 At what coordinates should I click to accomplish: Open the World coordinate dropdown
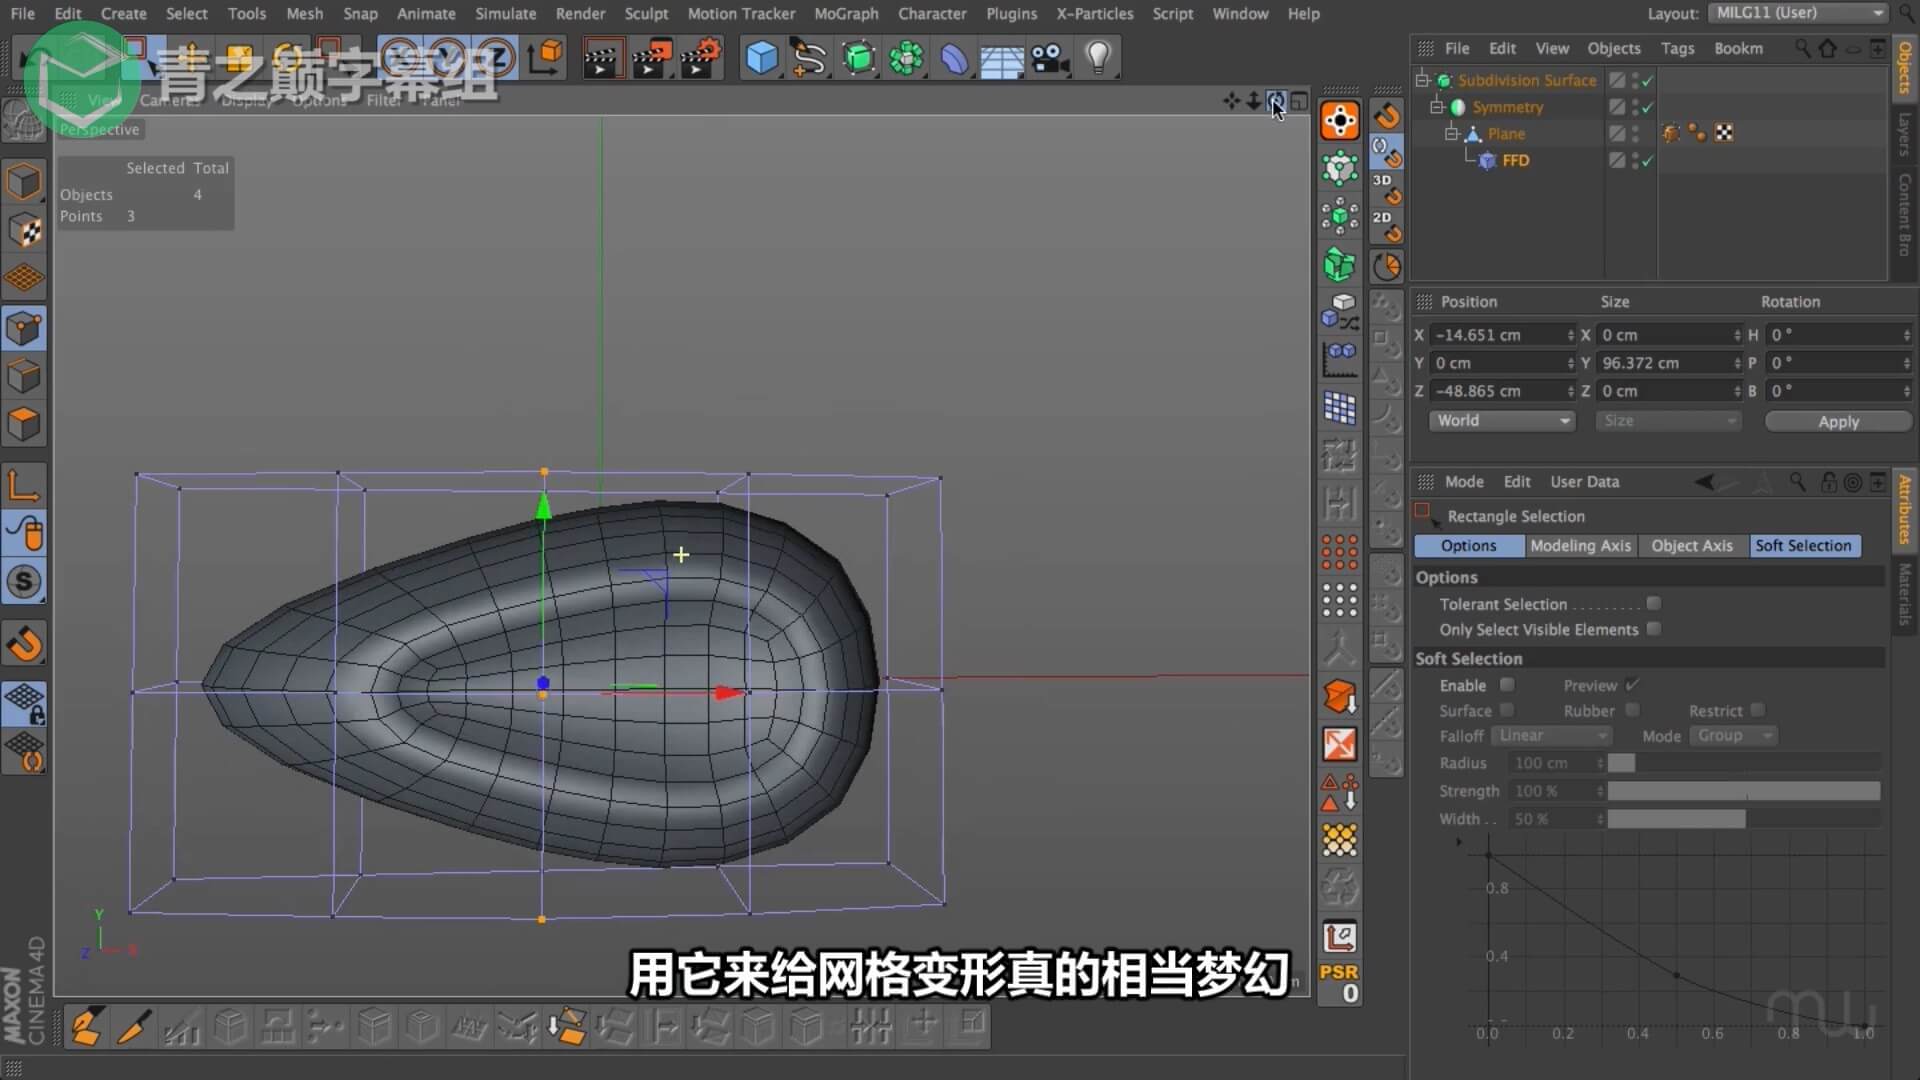click(x=1501, y=421)
